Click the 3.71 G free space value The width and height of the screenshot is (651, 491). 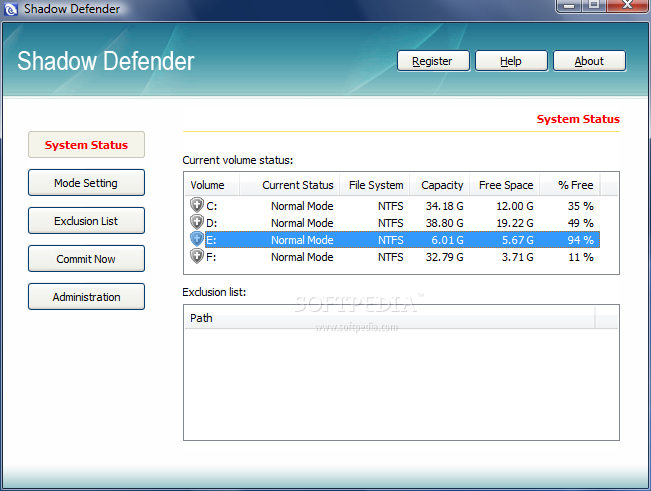point(518,257)
